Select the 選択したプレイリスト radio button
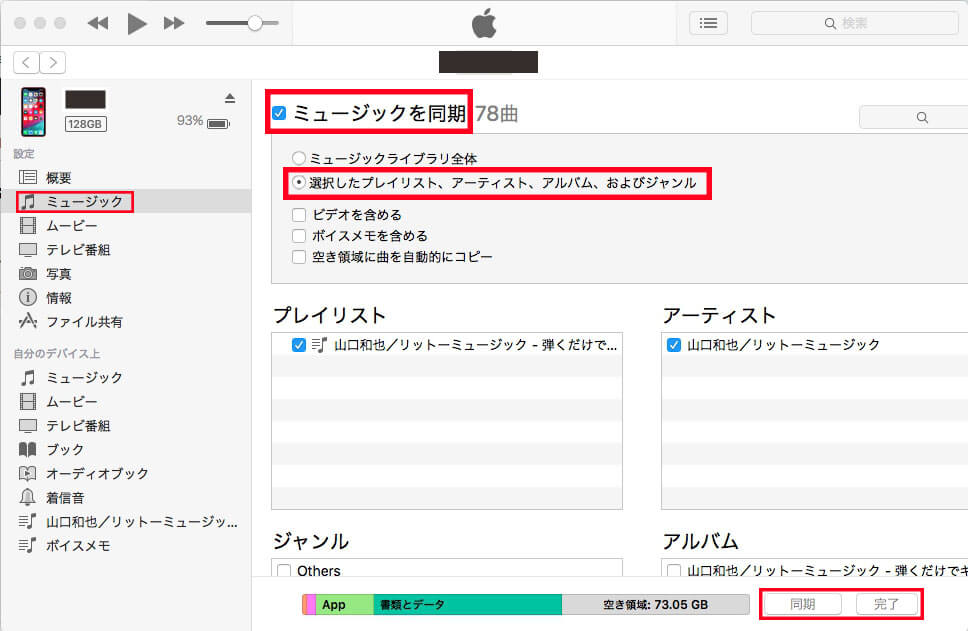968x631 pixels. [x=299, y=182]
